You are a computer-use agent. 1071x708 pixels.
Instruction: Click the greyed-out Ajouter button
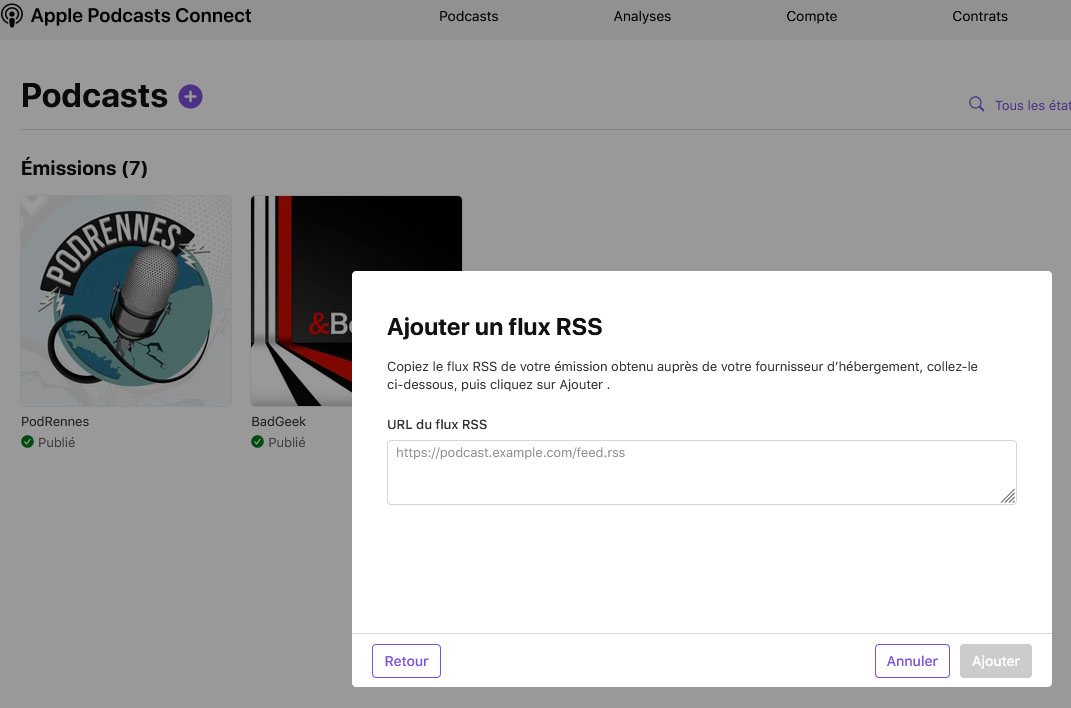pyautogui.click(x=995, y=661)
